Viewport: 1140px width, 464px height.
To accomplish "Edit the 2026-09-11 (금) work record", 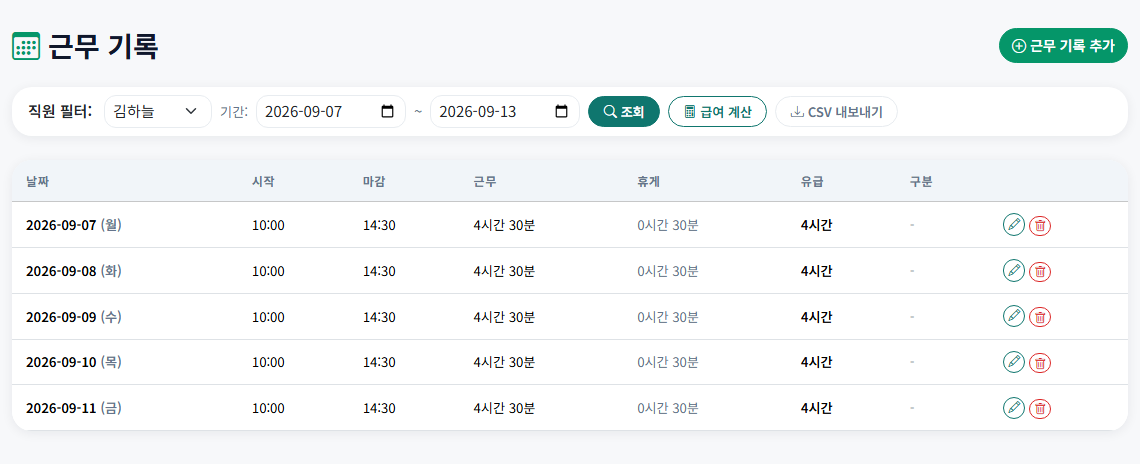I will (x=1013, y=408).
